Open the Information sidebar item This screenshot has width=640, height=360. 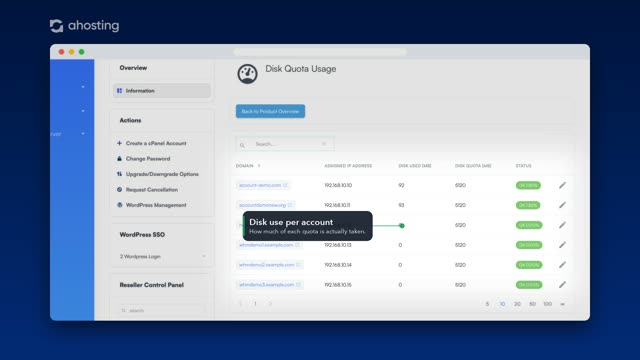(162, 91)
